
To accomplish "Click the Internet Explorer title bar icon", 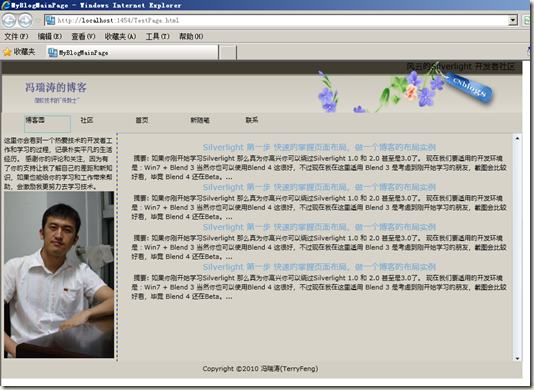I will (x=5, y=5).
